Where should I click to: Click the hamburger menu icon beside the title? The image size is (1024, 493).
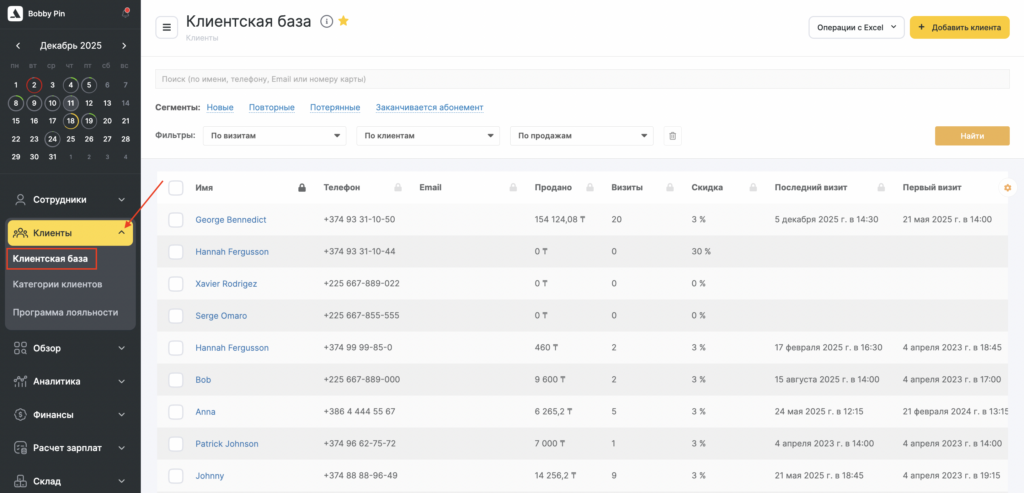[x=167, y=27]
